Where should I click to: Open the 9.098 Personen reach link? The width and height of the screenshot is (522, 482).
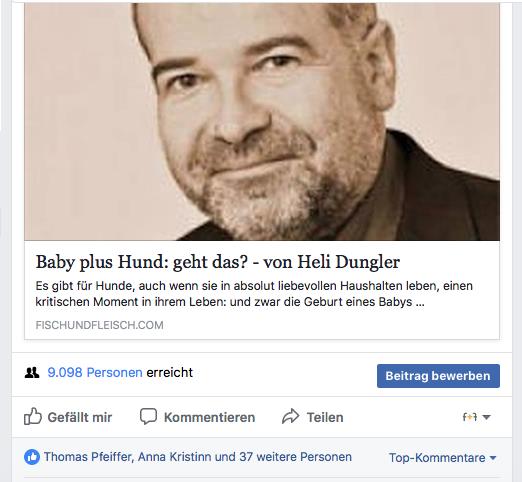[x=95, y=372]
